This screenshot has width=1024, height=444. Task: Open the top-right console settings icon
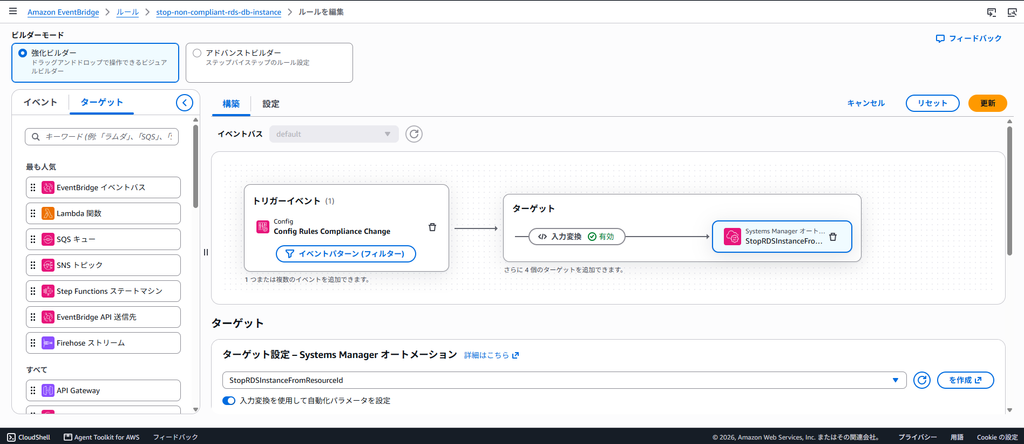coord(1012,12)
